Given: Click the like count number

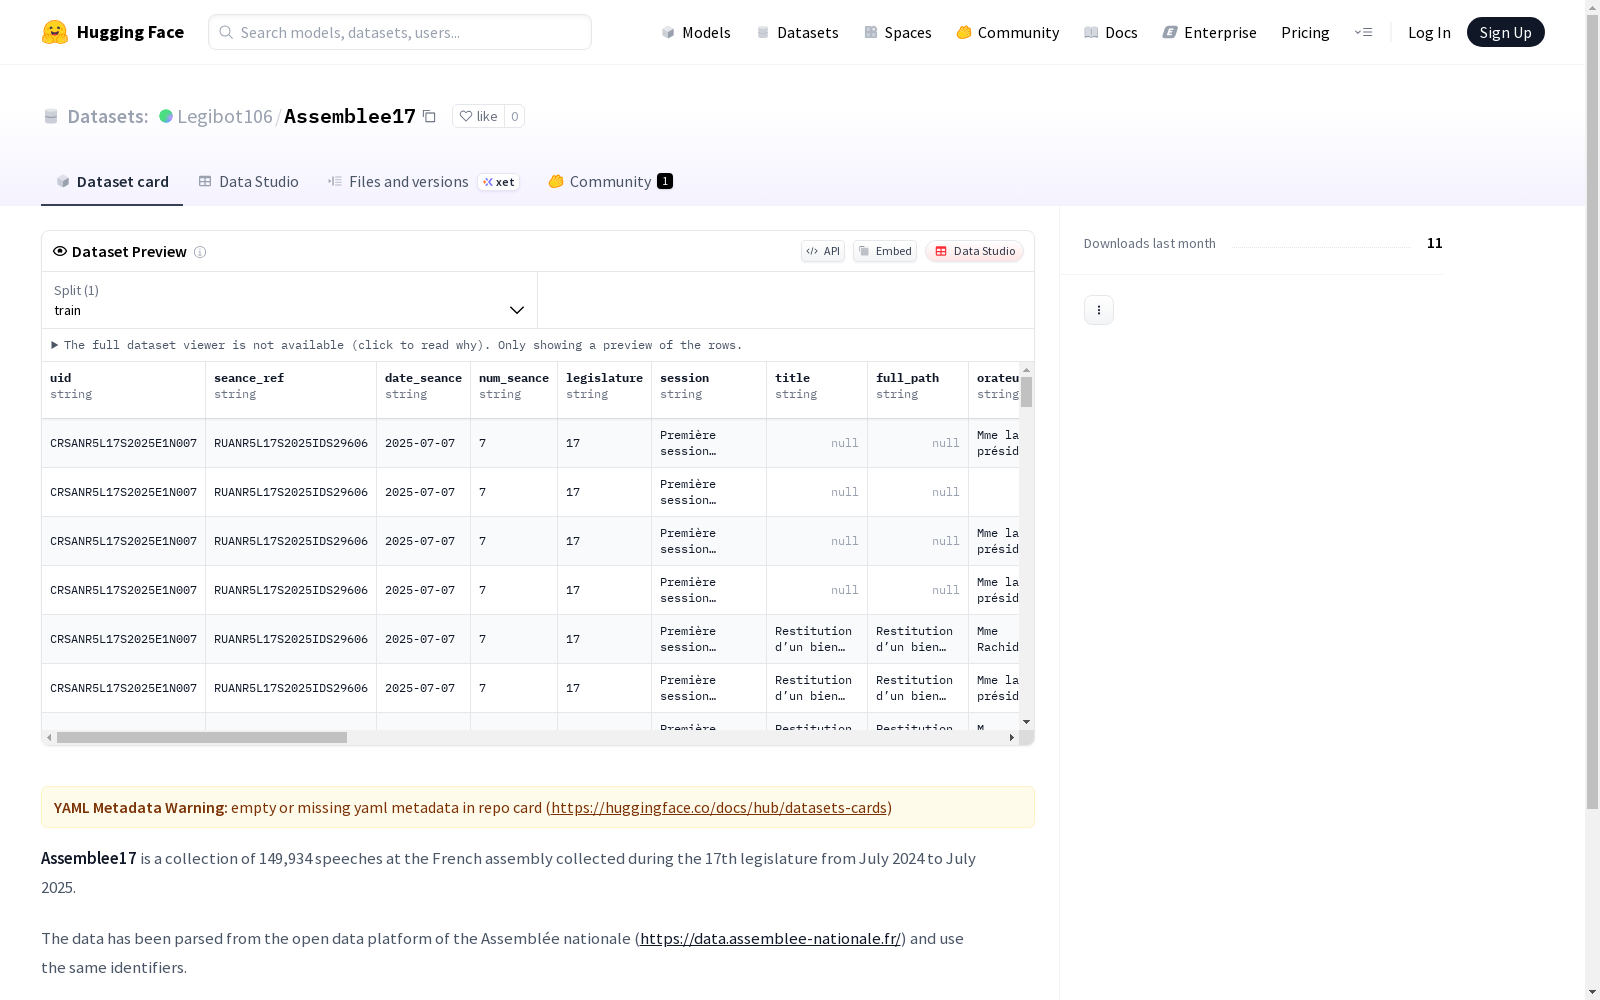Looking at the screenshot, I should 514,116.
